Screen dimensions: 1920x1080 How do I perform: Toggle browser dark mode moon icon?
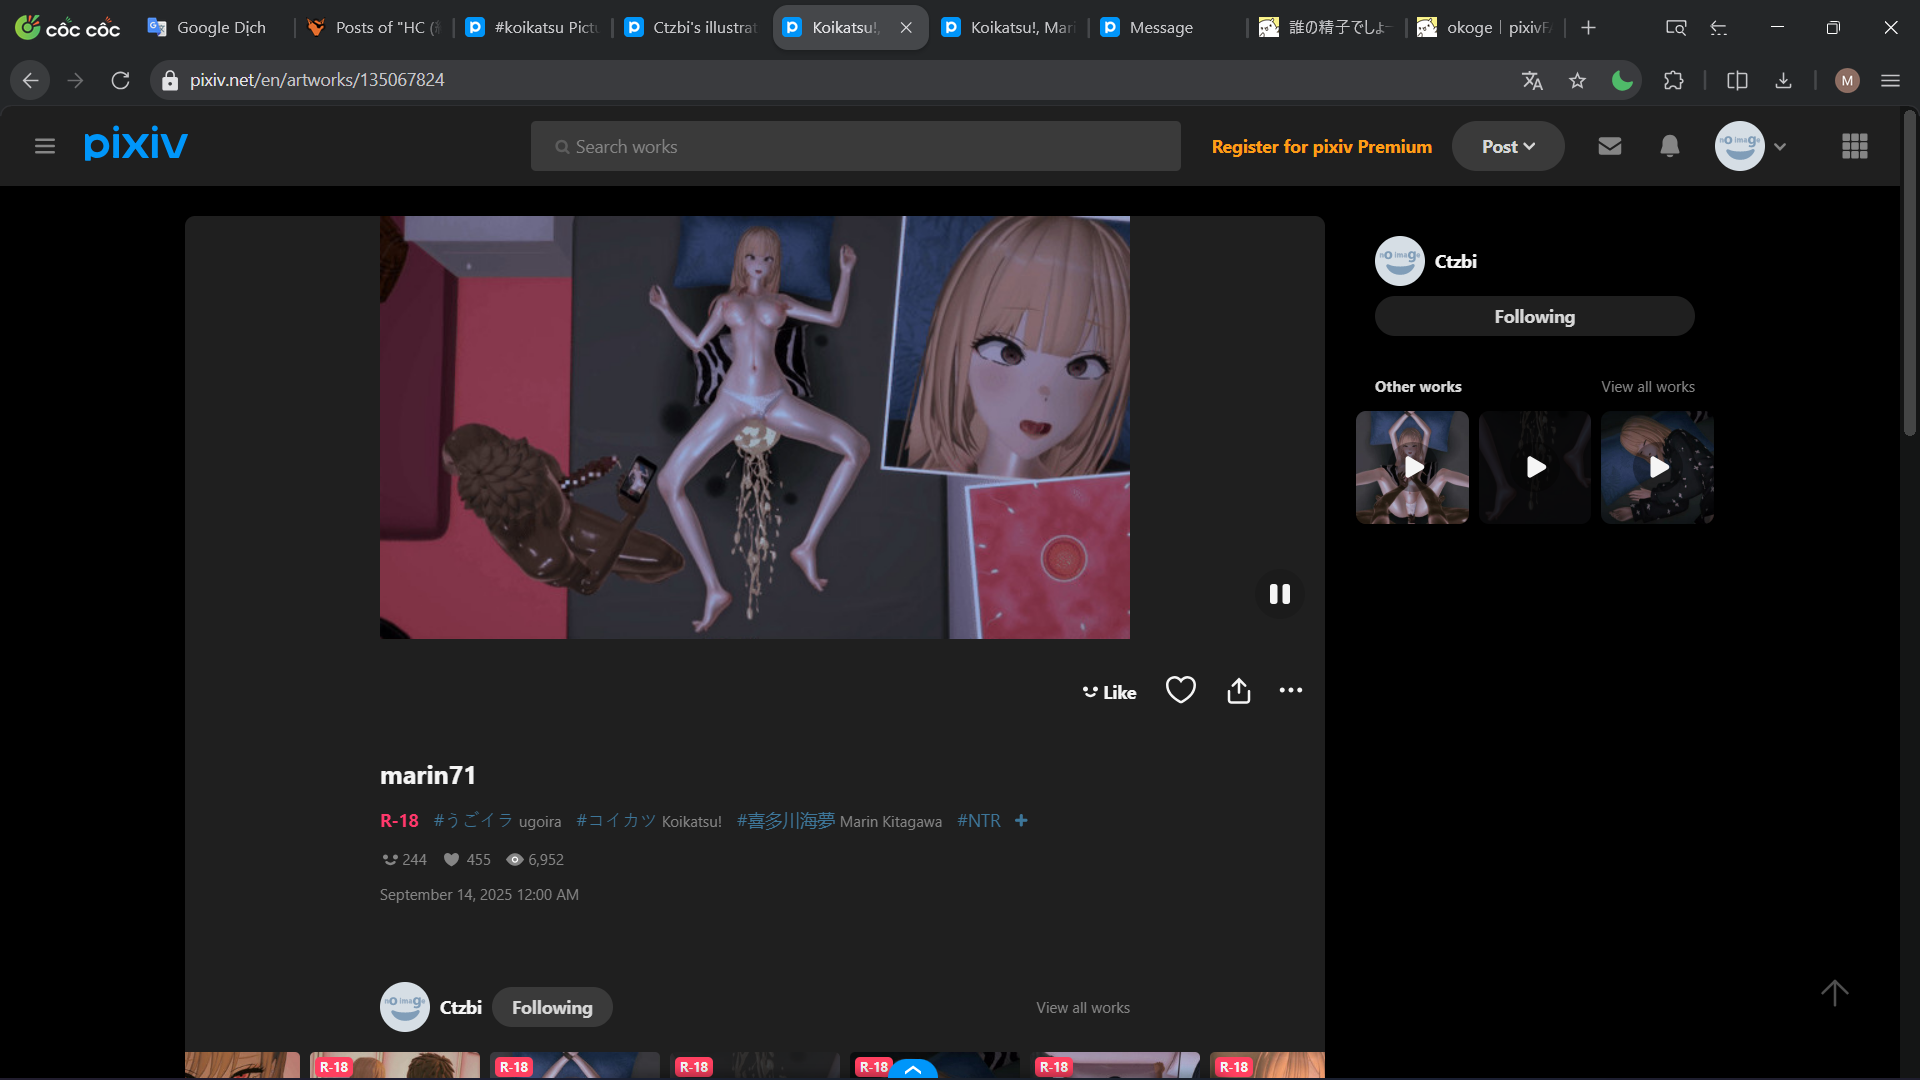tap(1622, 80)
